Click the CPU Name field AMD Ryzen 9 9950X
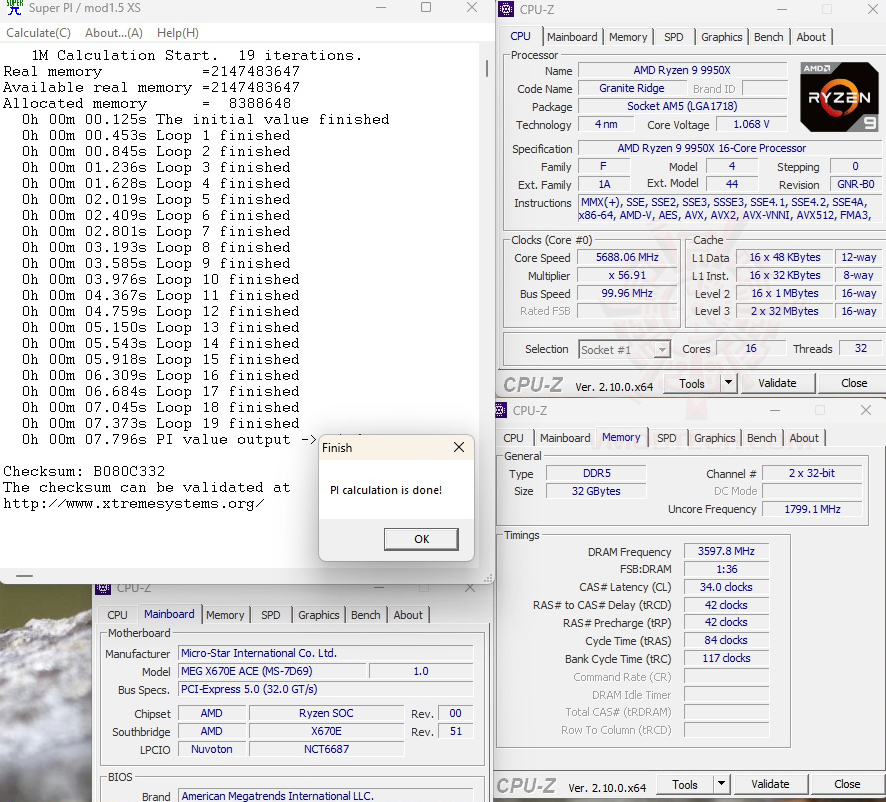 pyautogui.click(x=682, y=71)
